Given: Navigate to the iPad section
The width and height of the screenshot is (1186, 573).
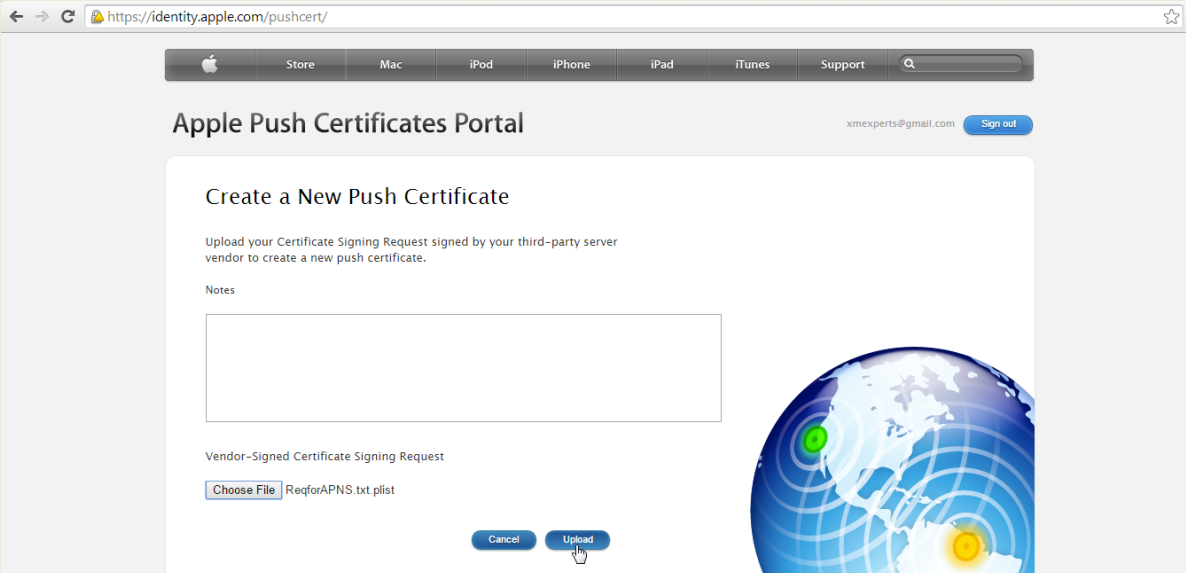Looking at the screenshot, I should [662, 65].
